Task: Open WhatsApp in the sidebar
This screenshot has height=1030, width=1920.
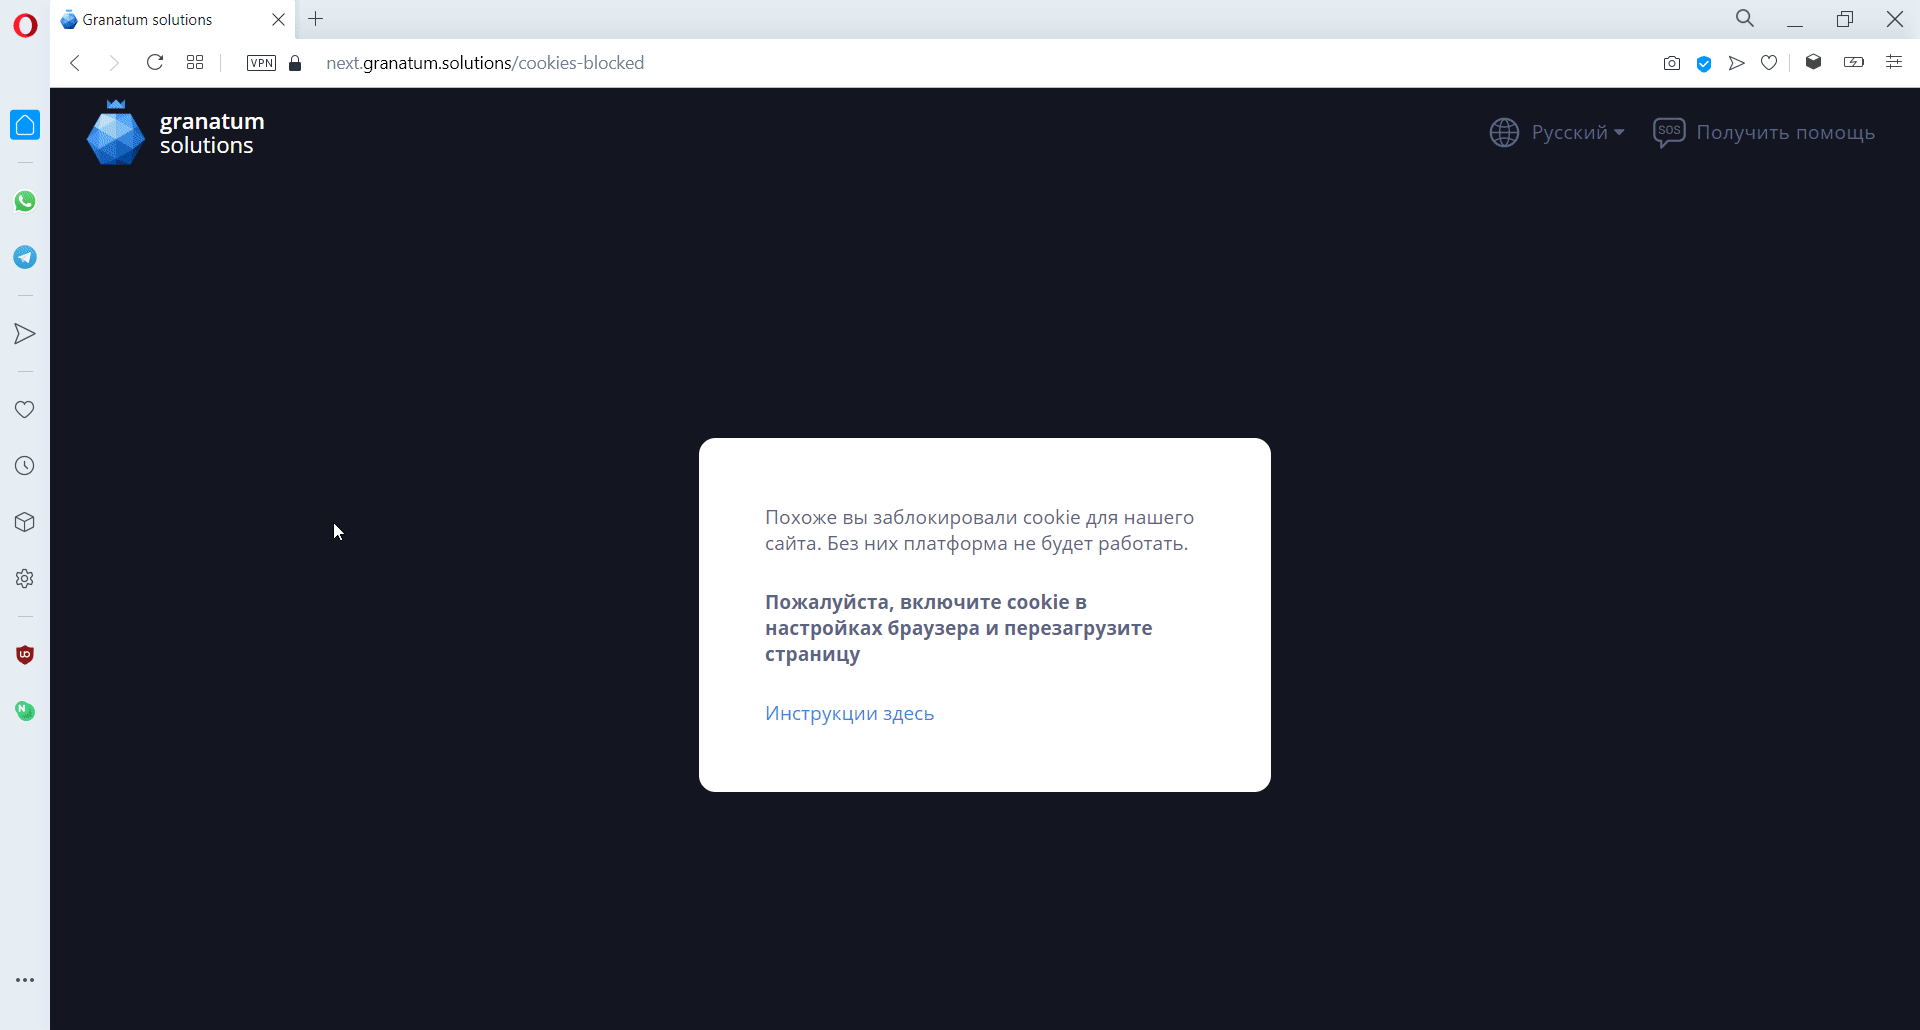Action: tap(25, 201)
